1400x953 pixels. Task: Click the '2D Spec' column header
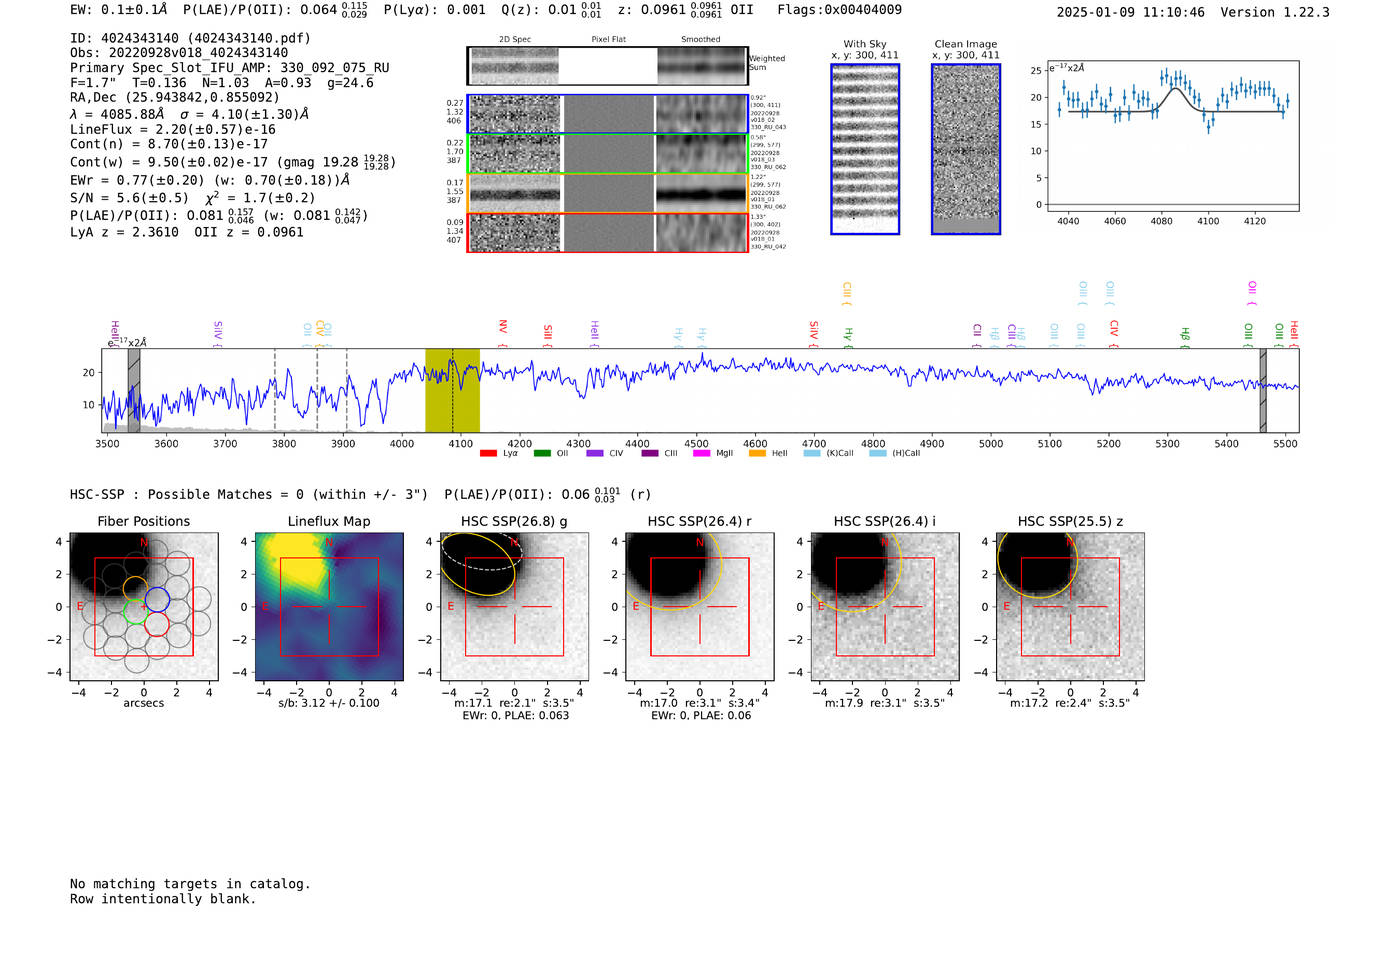(515, 40)
